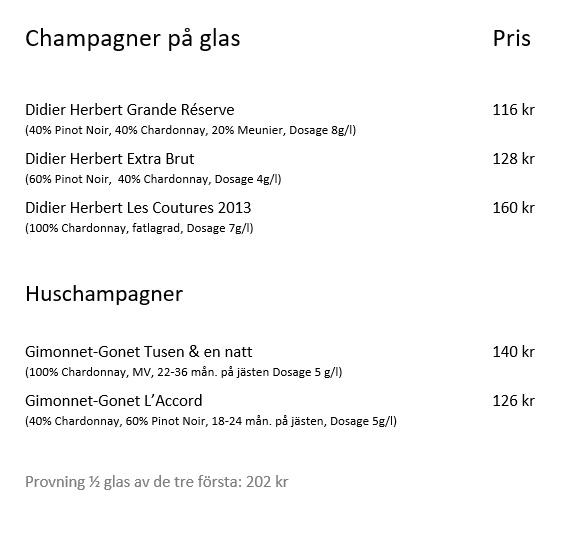Viewport: 569px width, 556px height.
Task: Click the grey 'Provning ½ glas' footer line
Action: [156, 482]
